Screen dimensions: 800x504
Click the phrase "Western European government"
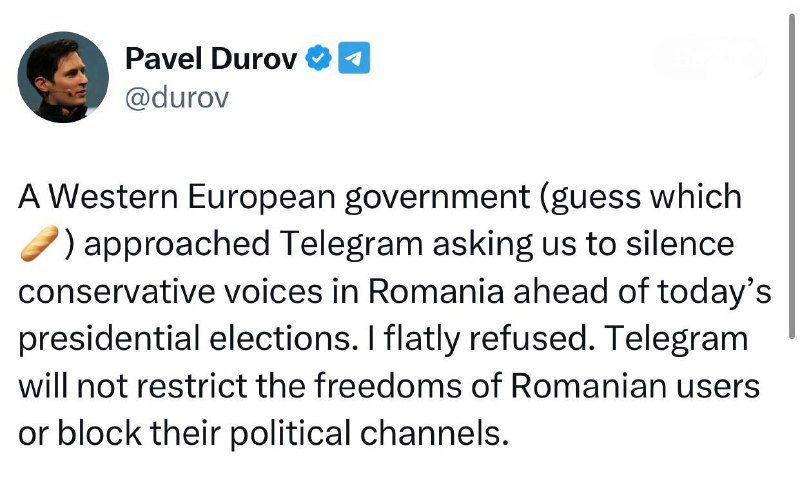tap(289, 197)
